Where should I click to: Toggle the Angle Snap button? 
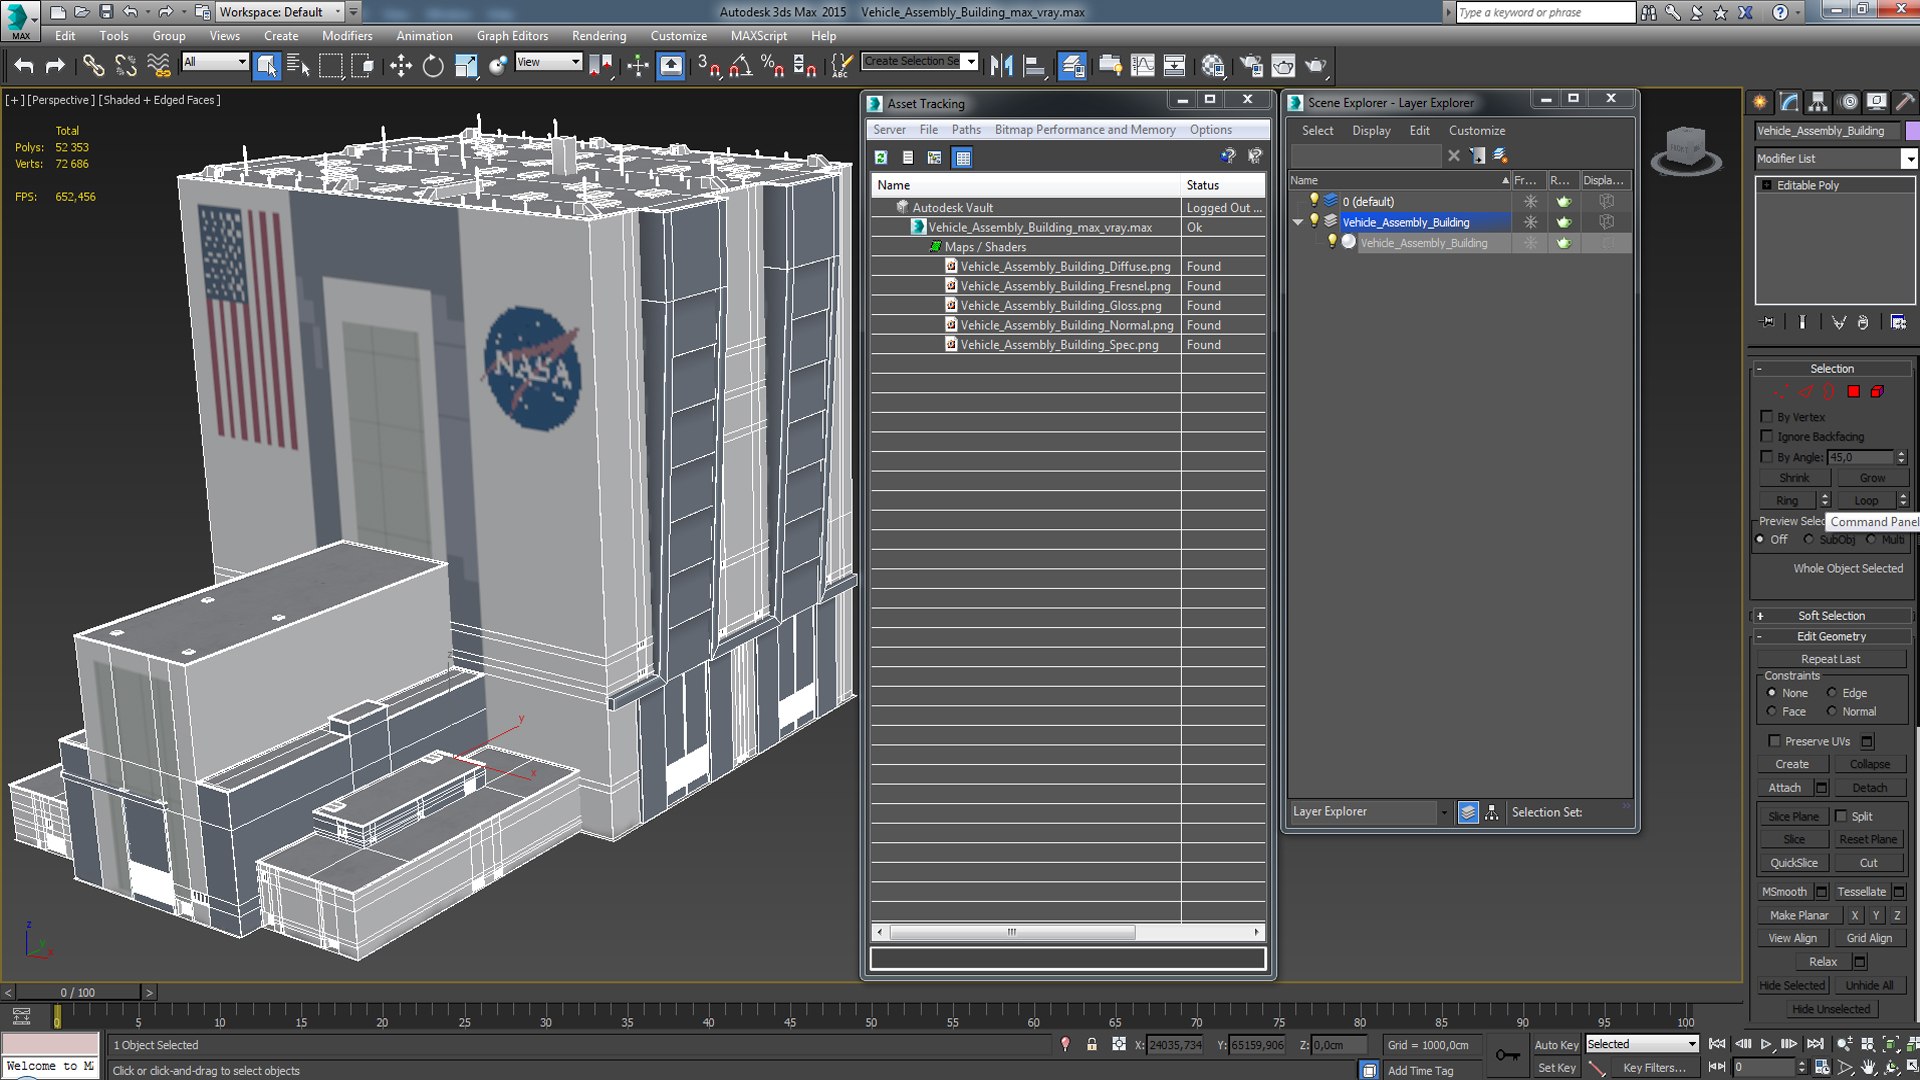[740, 66]
